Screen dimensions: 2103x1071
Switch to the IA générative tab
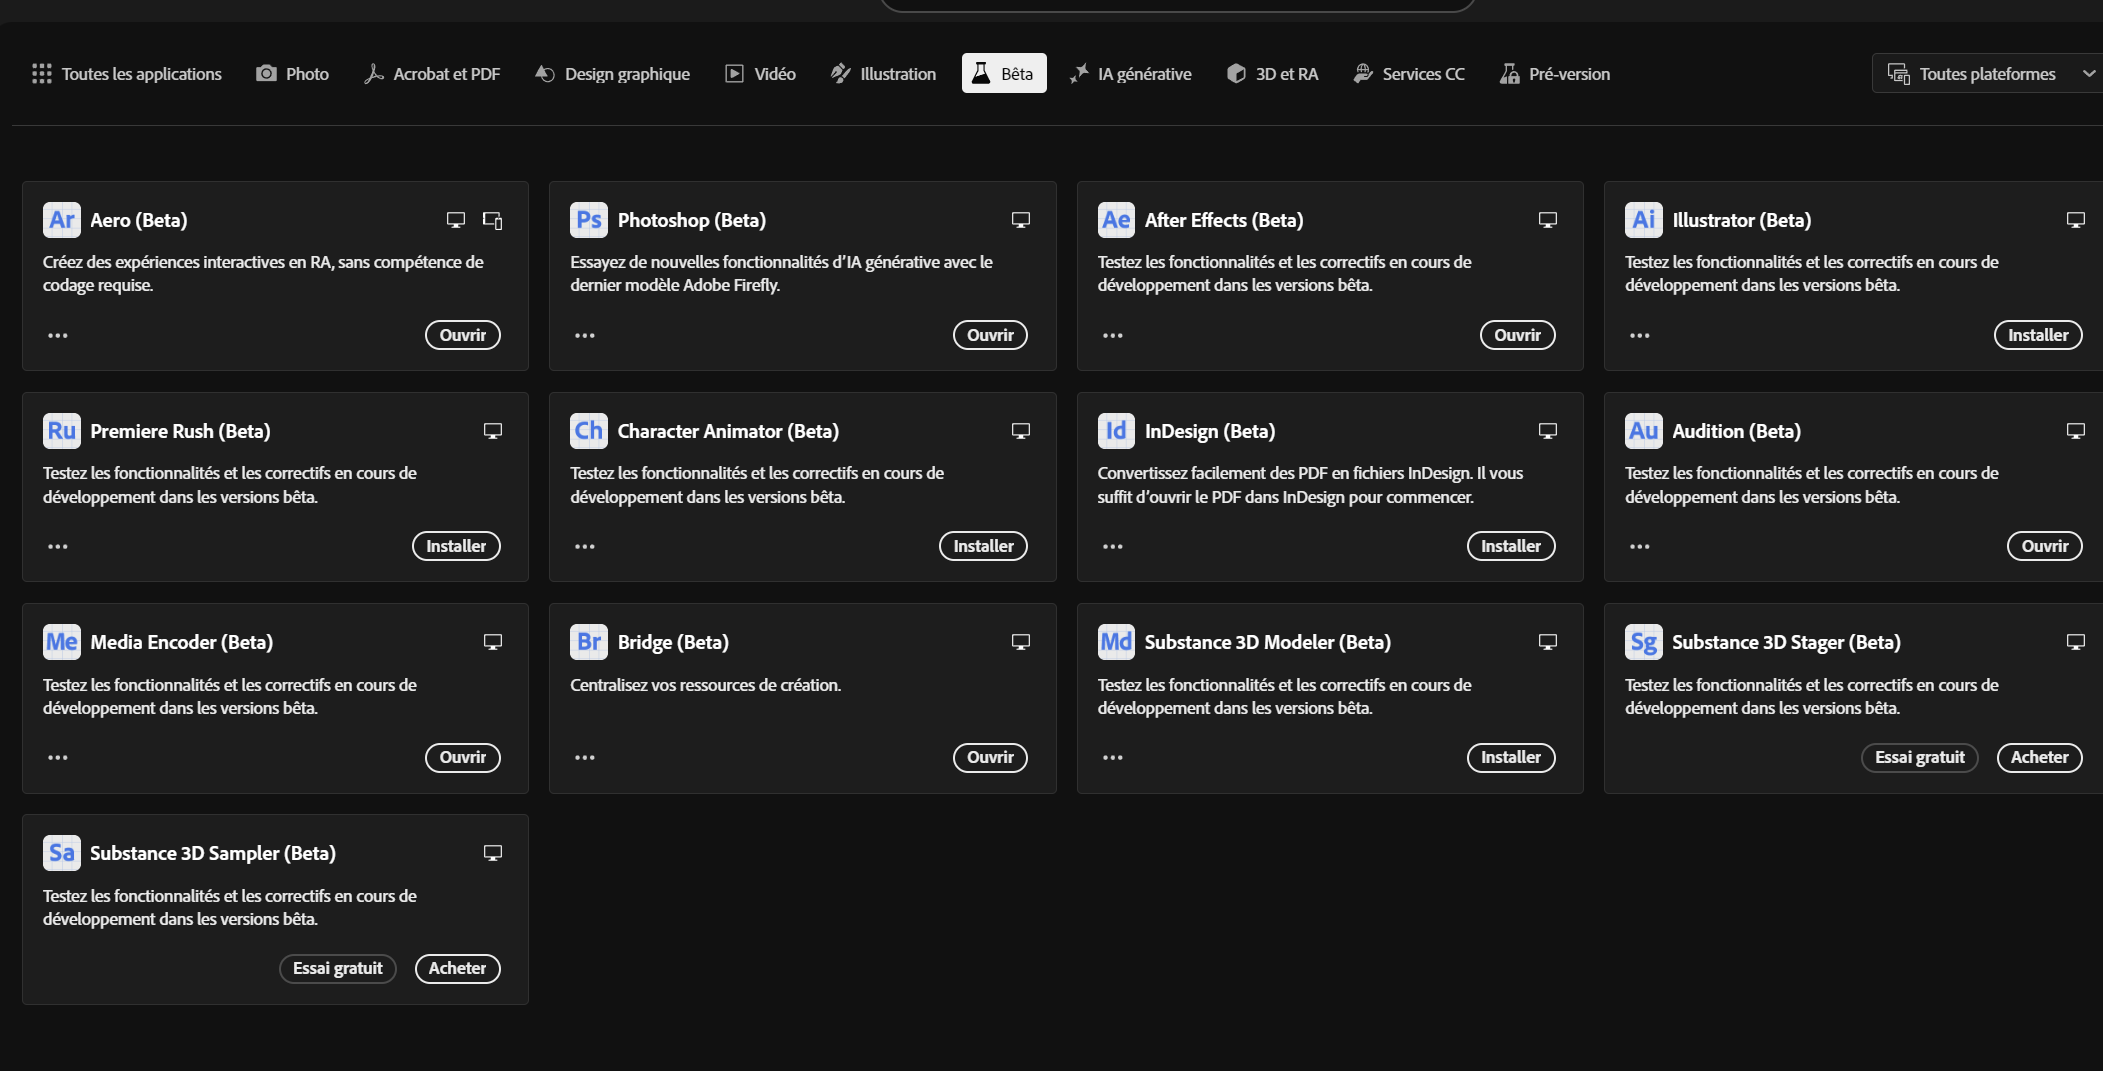click(1131, 74)
